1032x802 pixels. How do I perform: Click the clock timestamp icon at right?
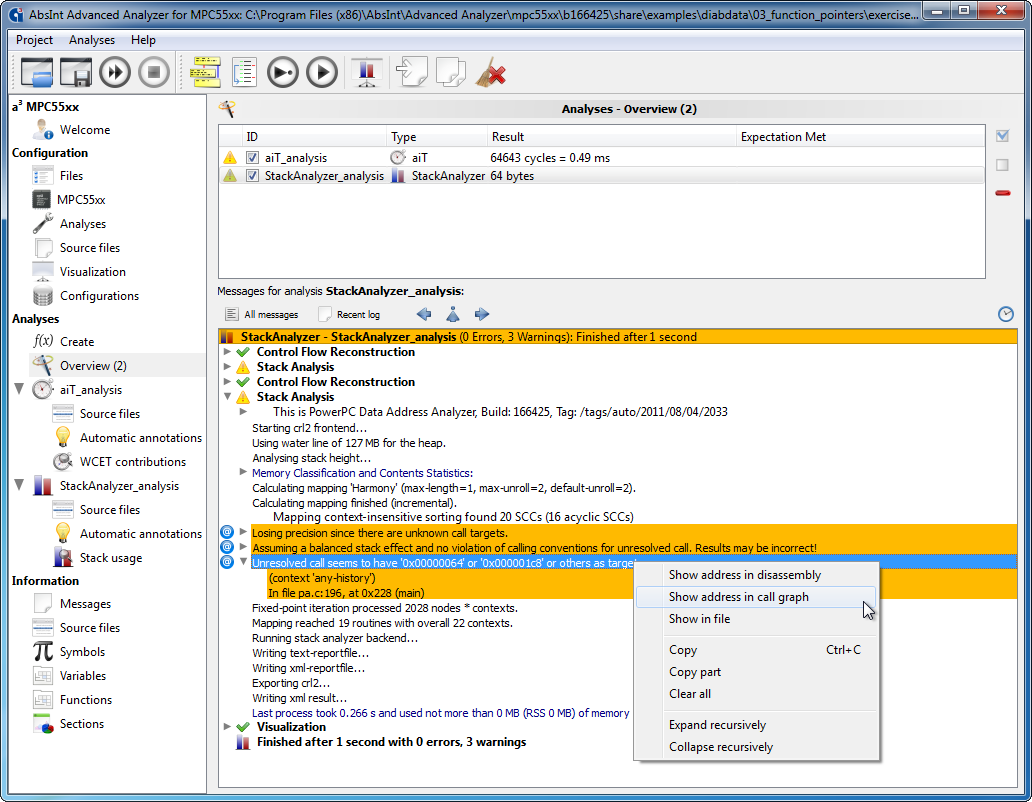point(1006,314)
